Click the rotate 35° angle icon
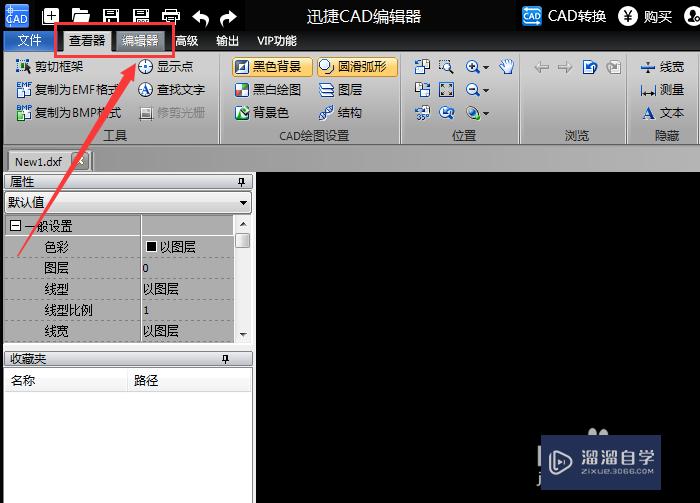Viewport: 700px width, 503px height. tap(422, 113)
